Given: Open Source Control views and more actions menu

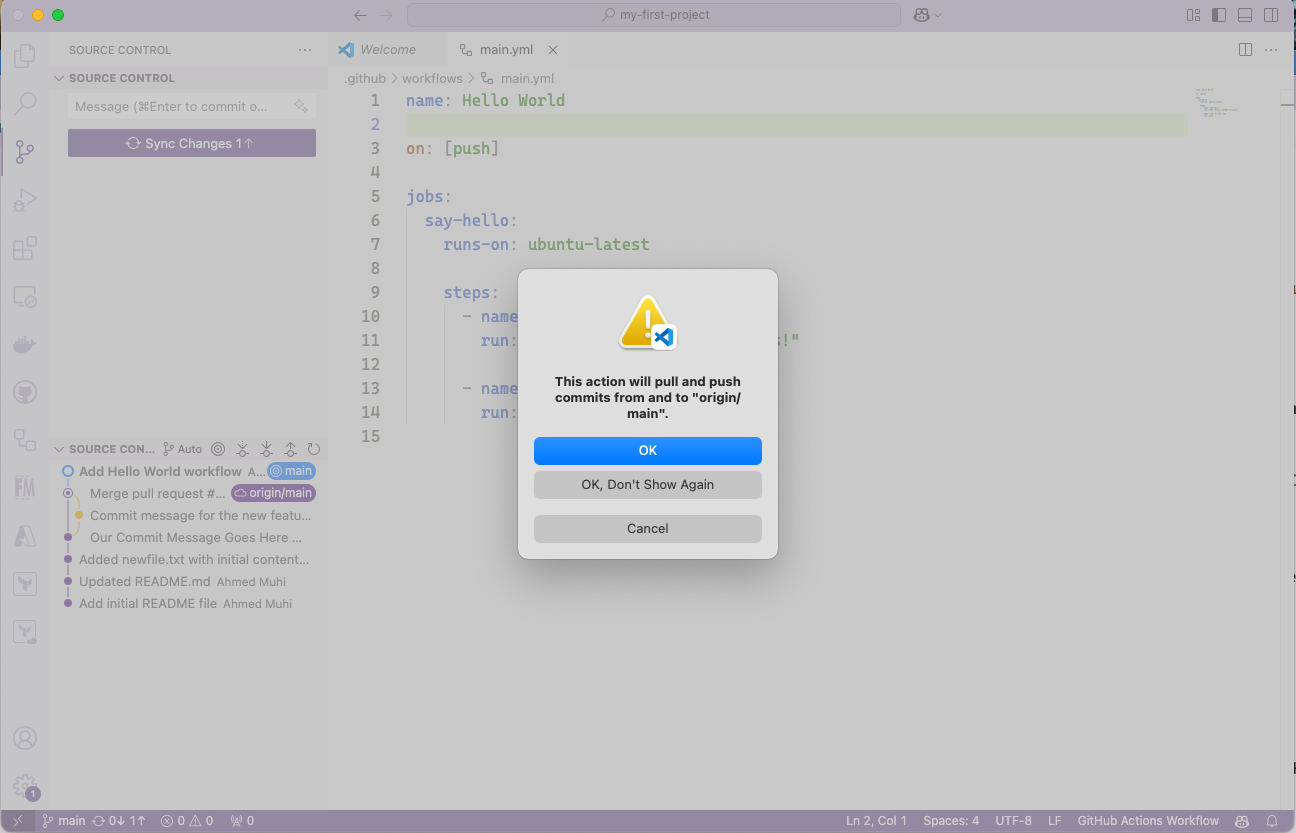Looking at the screenshot, I should 305,50.
